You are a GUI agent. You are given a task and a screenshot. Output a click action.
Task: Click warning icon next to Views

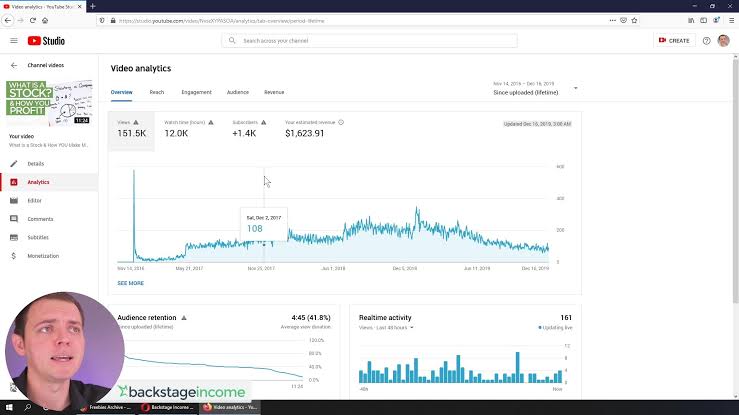tap(136, 122)
